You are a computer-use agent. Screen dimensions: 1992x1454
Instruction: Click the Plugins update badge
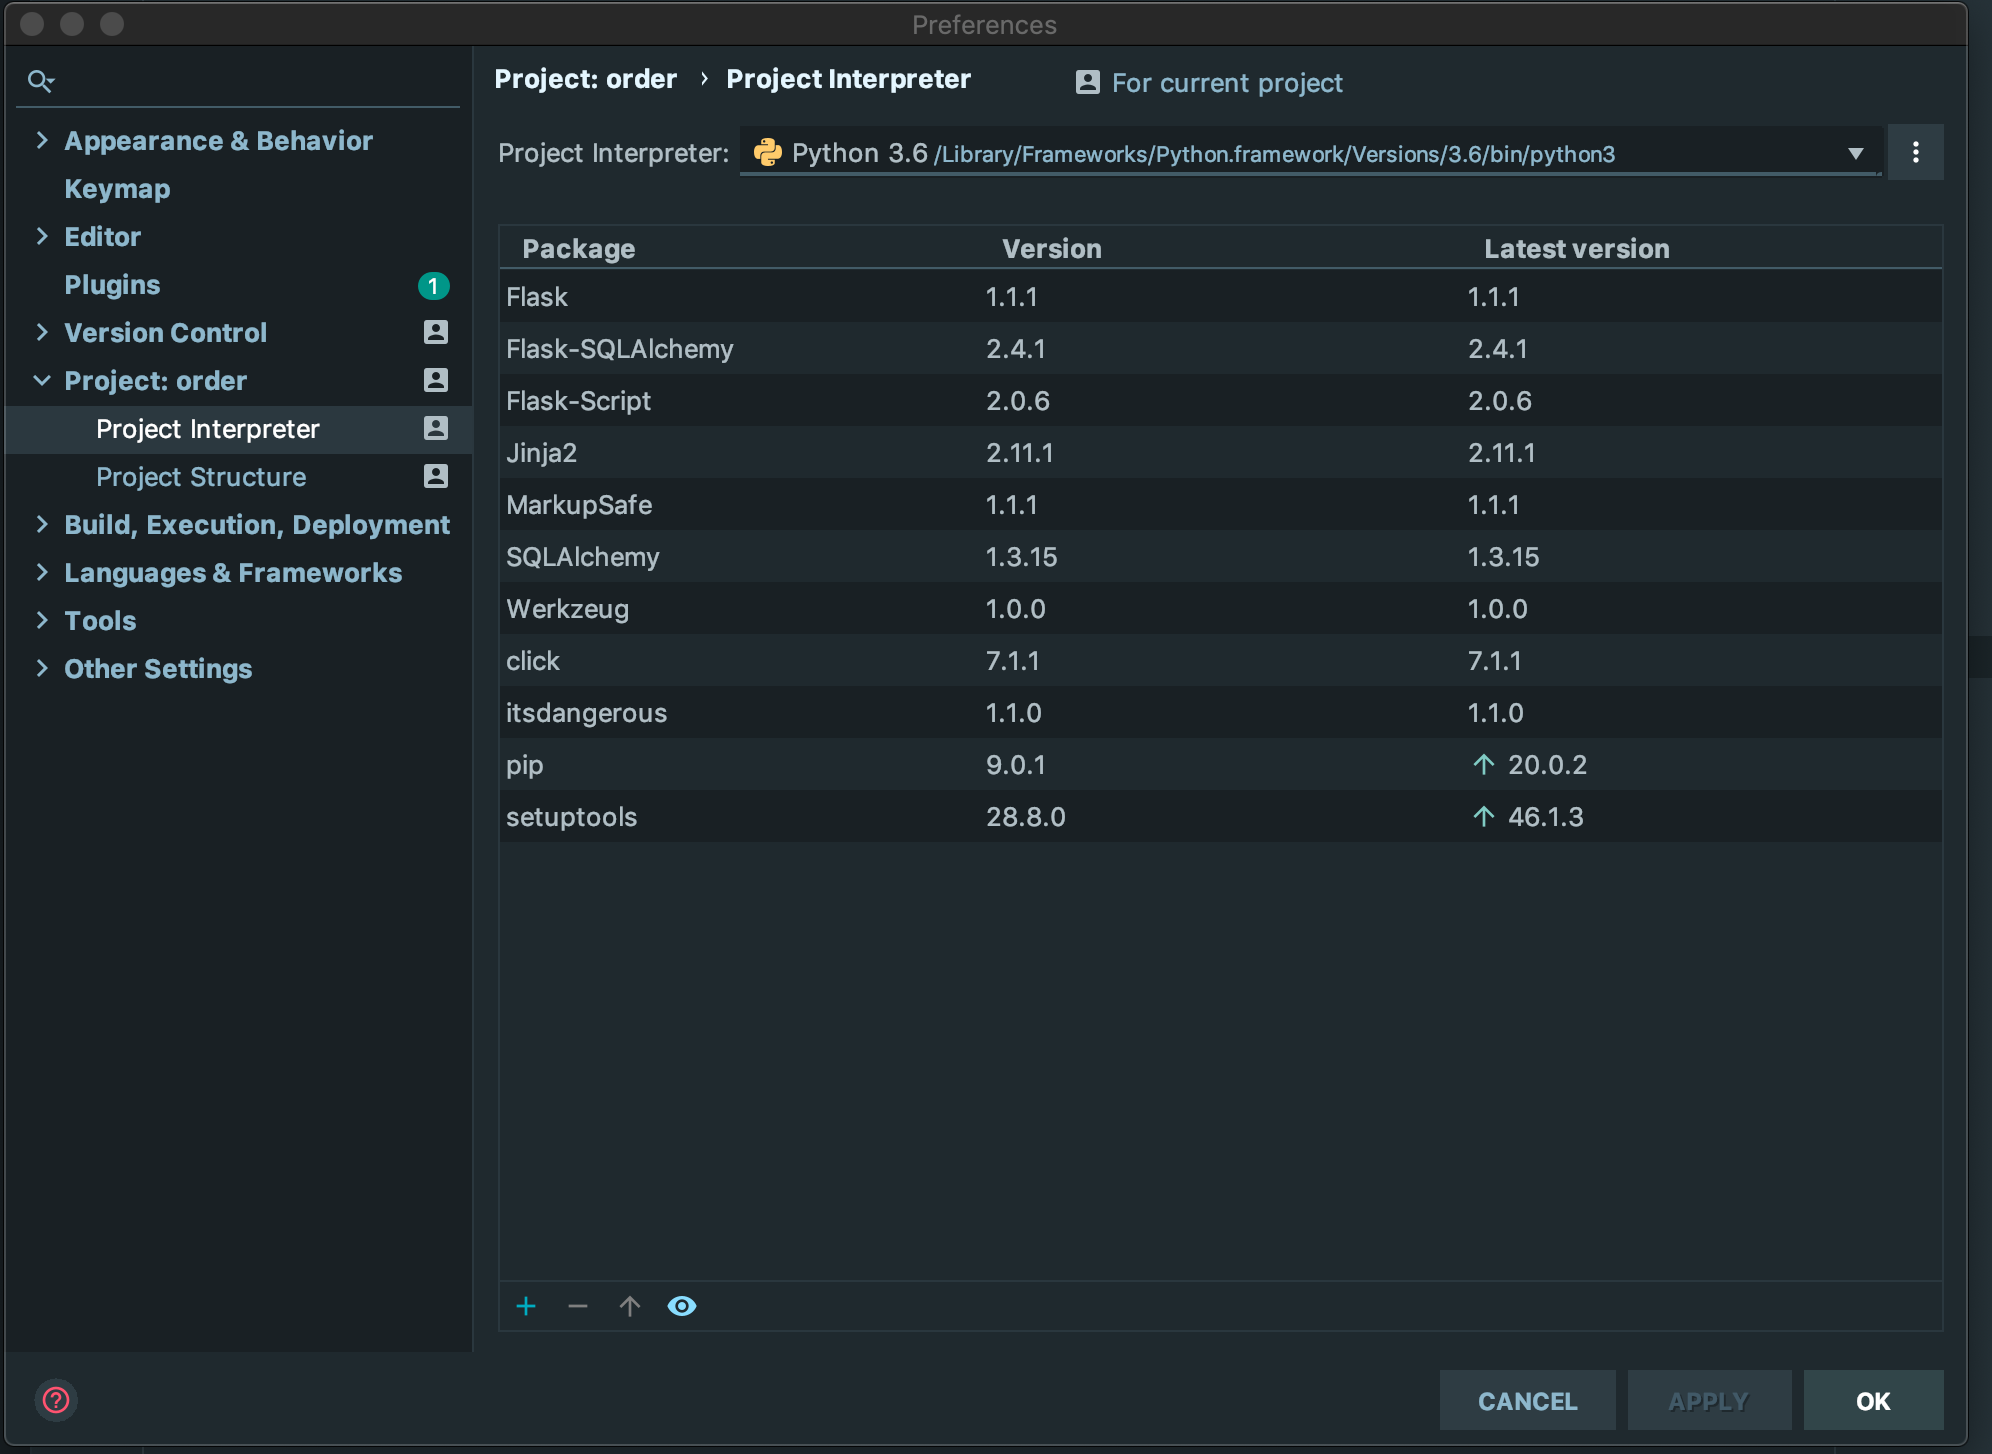[433, 286]
